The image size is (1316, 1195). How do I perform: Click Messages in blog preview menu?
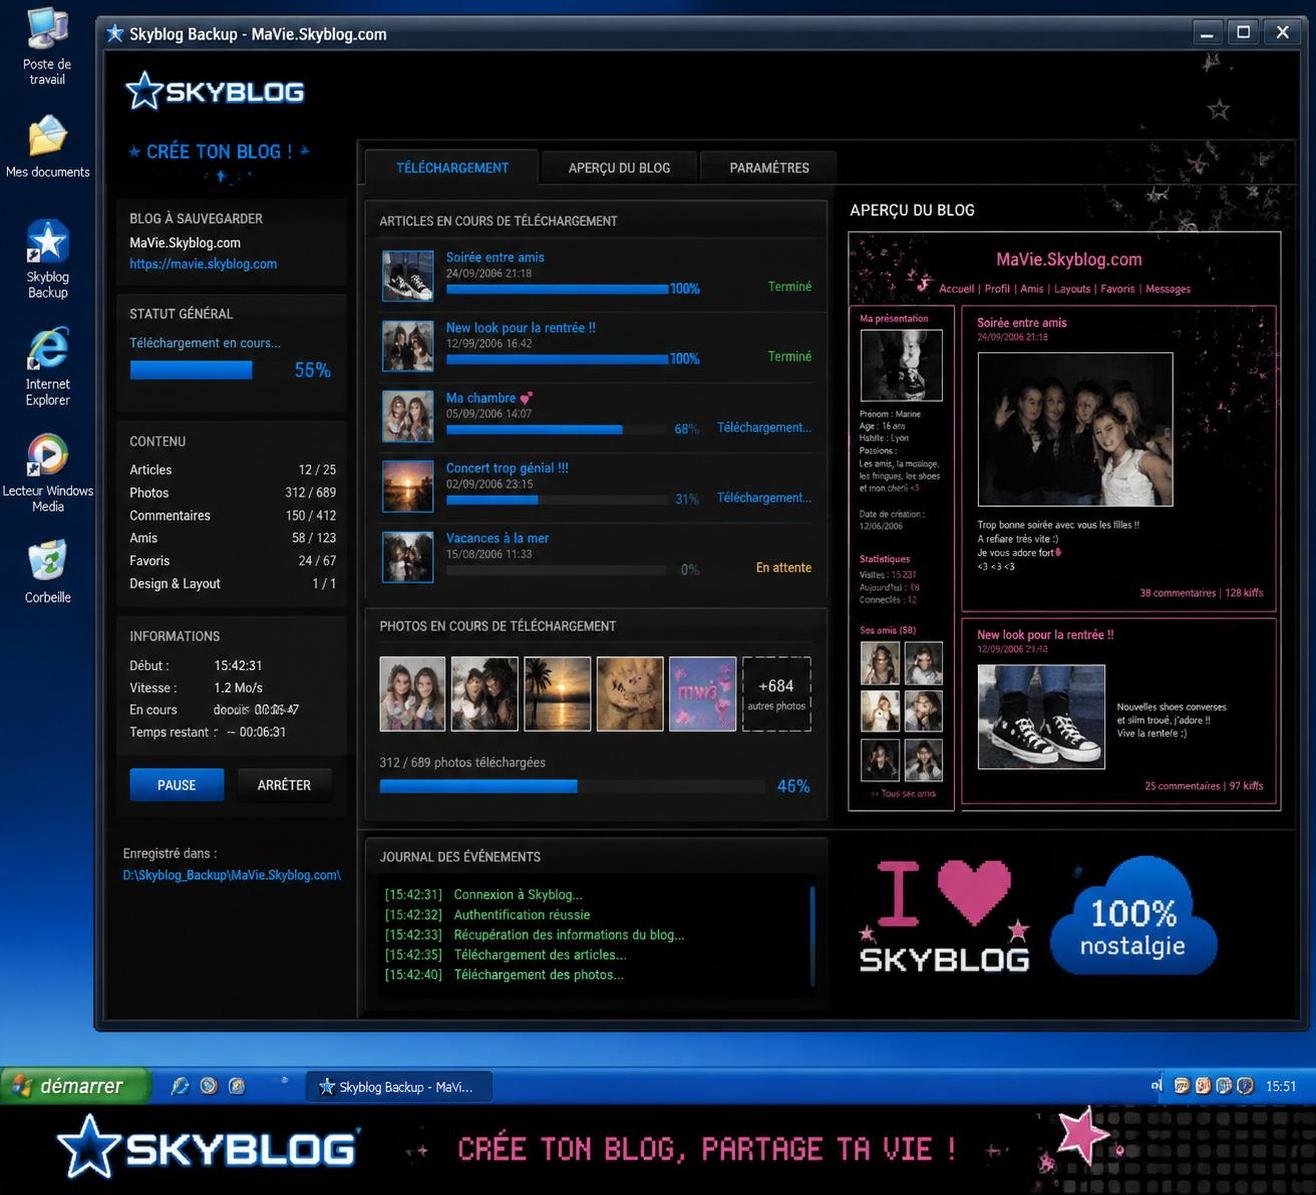click(1168, 289)
